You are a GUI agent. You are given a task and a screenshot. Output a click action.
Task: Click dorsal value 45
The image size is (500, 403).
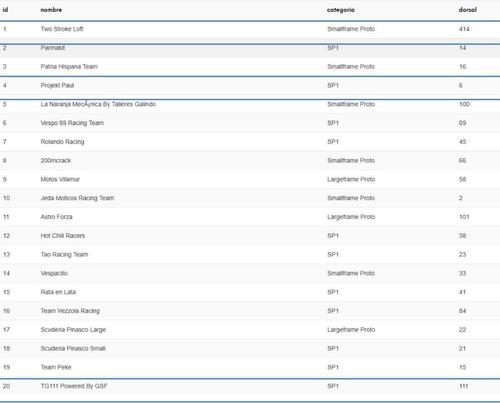(x=462, y=142)
